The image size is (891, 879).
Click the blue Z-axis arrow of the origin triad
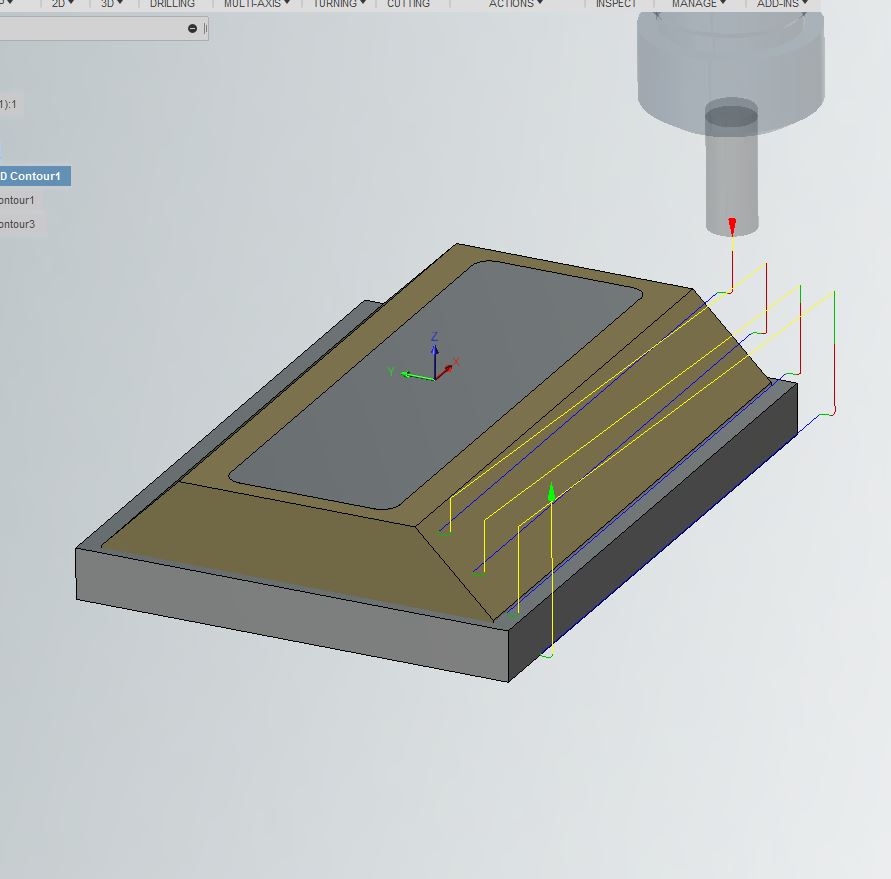click(434, 348)
